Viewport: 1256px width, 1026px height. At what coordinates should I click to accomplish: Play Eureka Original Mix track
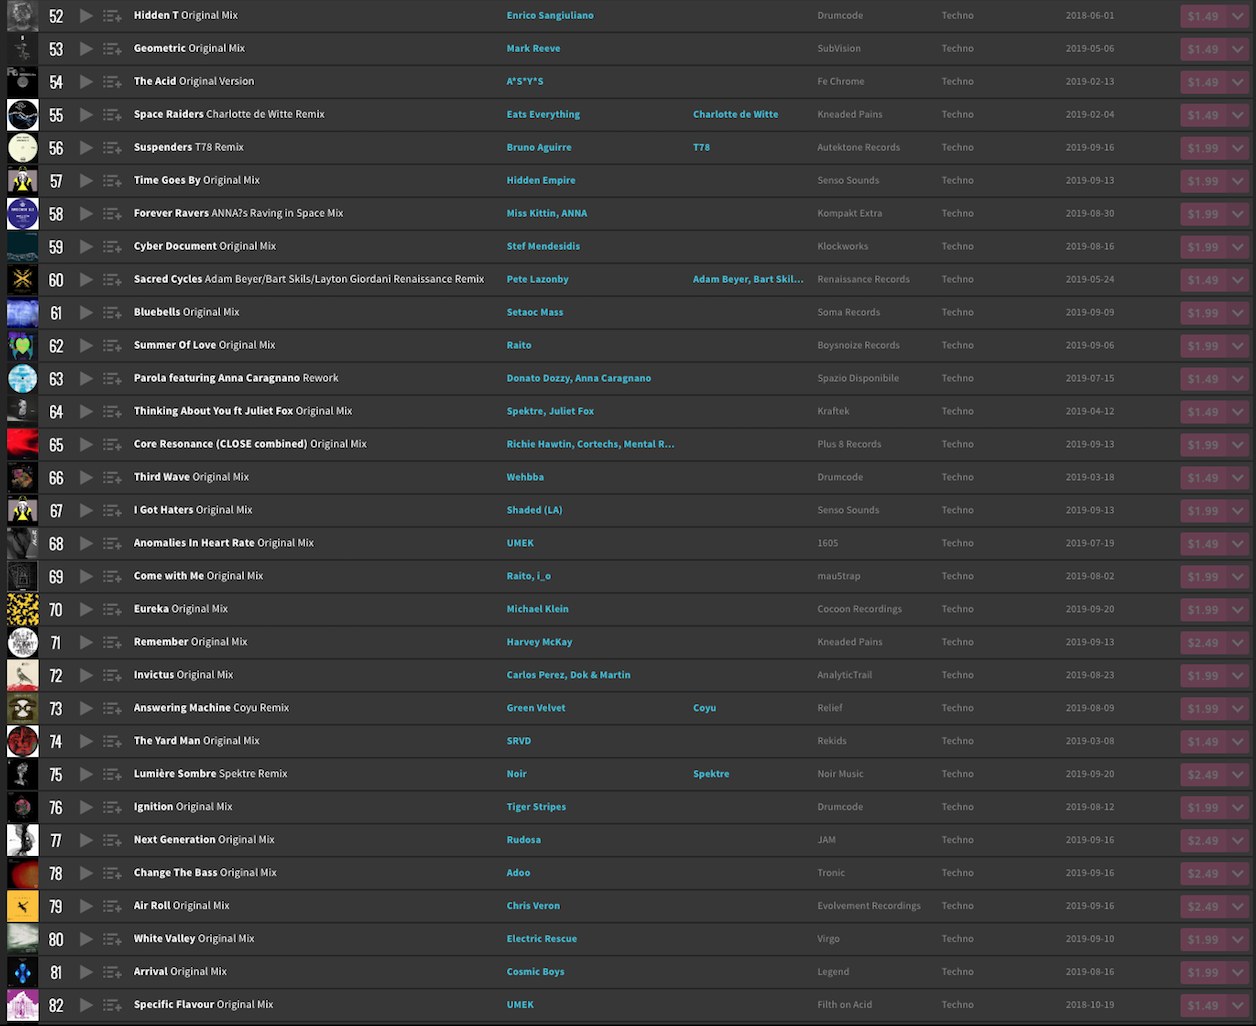[x=86, y=610]
